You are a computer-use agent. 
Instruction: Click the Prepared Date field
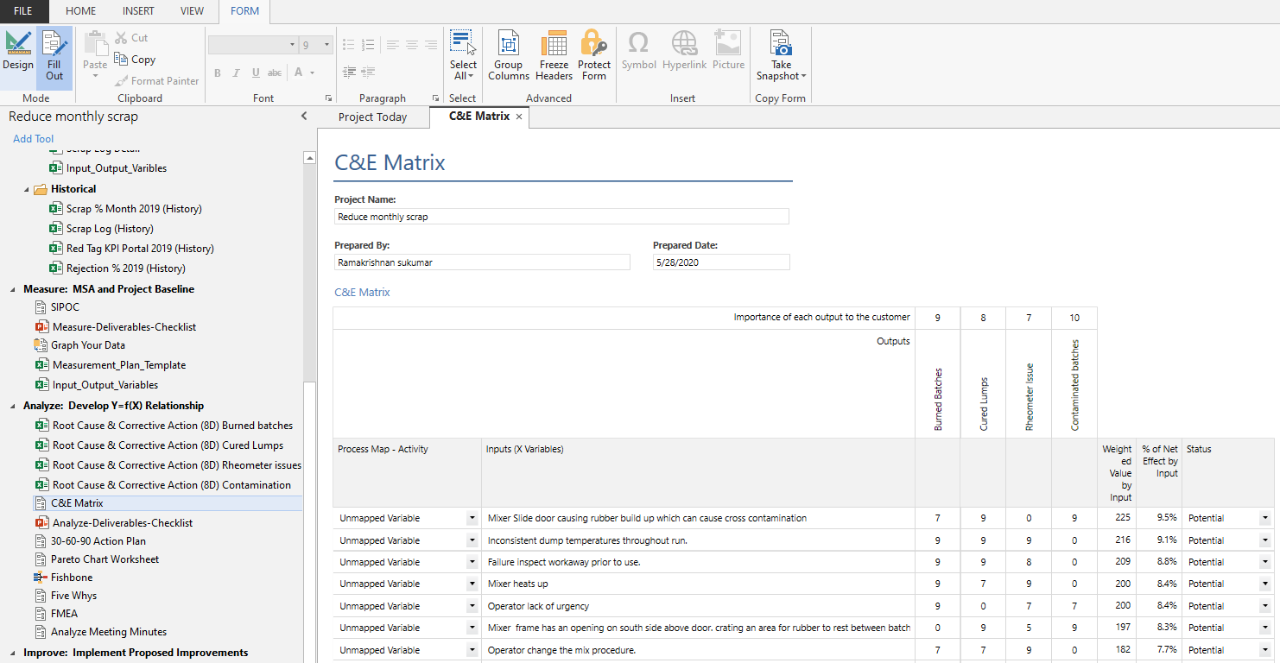720,262
